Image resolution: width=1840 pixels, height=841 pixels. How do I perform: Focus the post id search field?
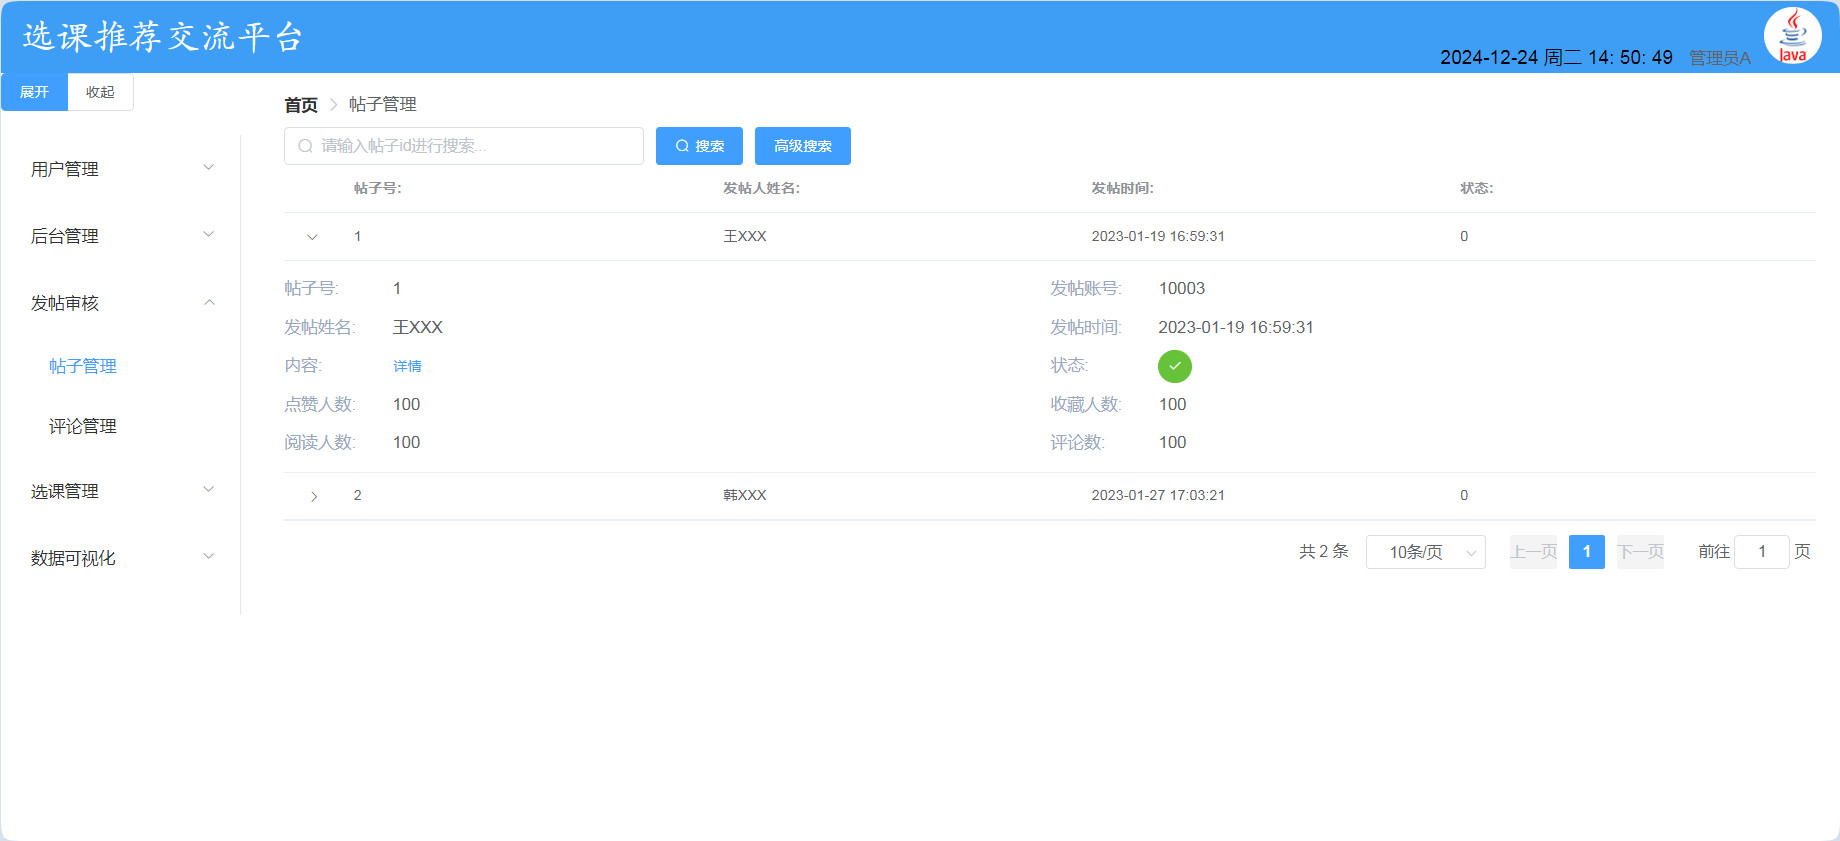(464, 146)
